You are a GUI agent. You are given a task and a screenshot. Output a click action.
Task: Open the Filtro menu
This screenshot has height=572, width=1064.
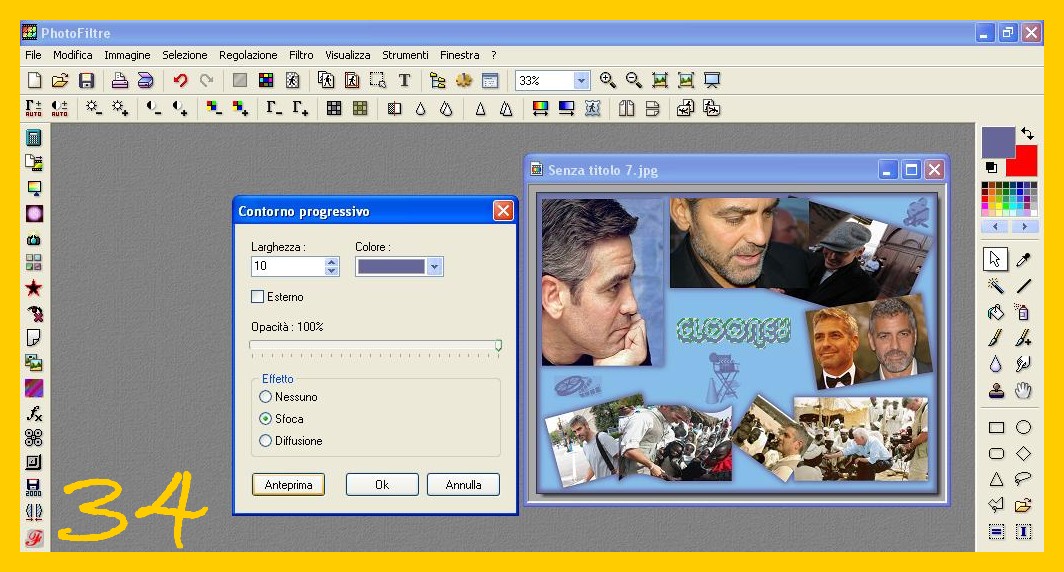tap(301, 55)
